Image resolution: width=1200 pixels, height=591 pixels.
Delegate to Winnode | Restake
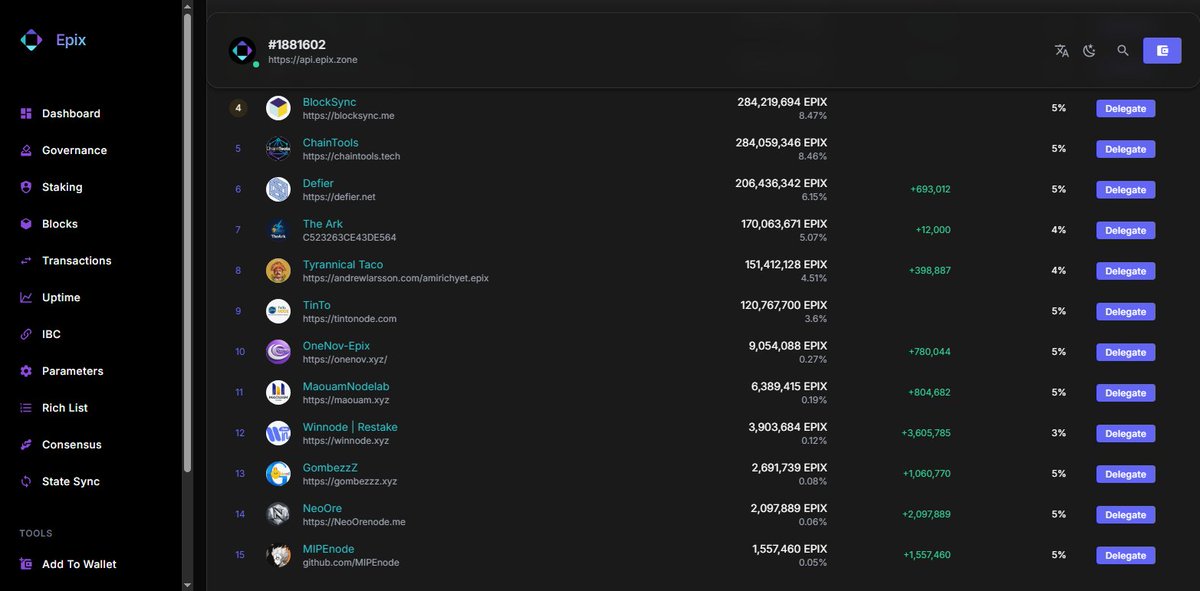[1125, 434]
